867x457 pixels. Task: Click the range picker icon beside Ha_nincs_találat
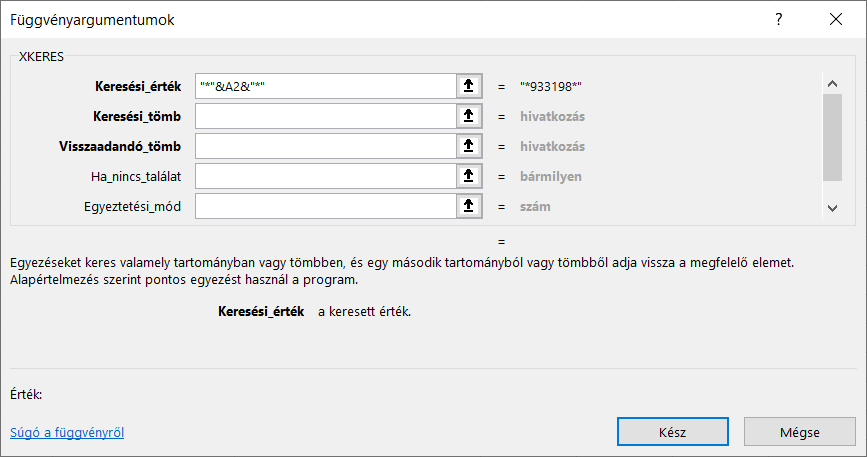(467, 176)
